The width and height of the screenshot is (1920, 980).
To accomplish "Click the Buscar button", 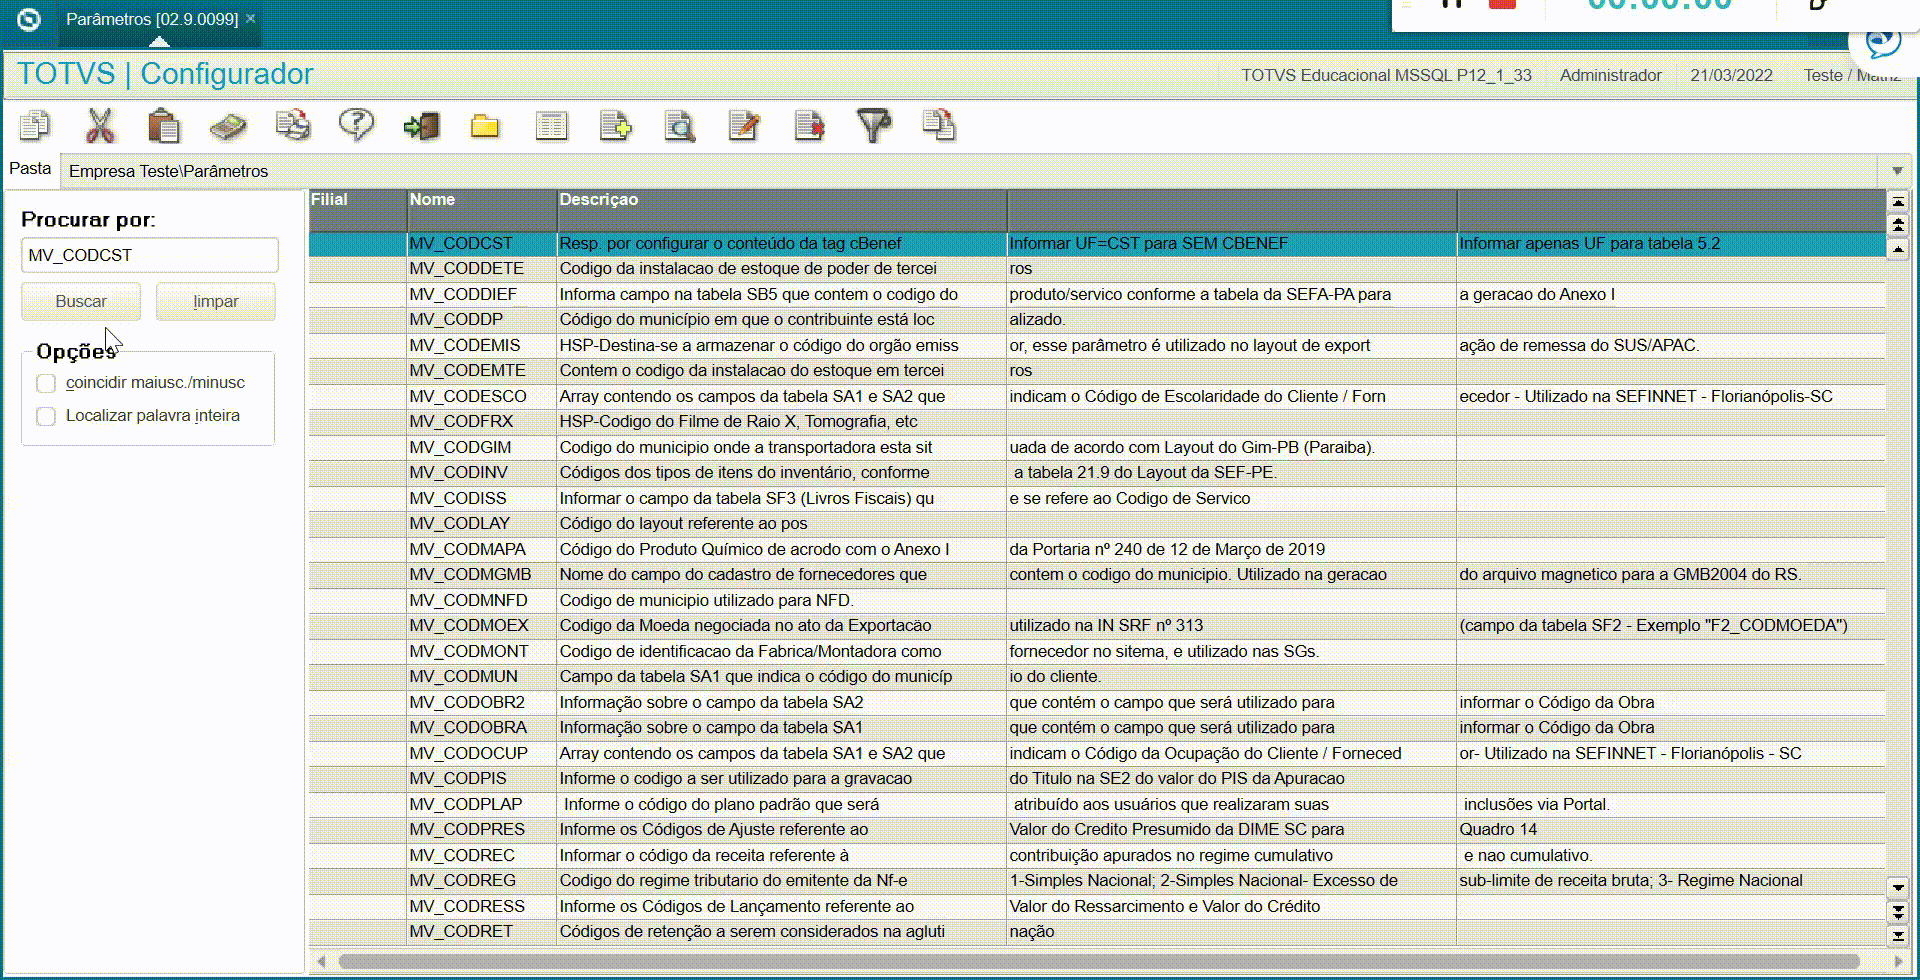I will point(81,301).
